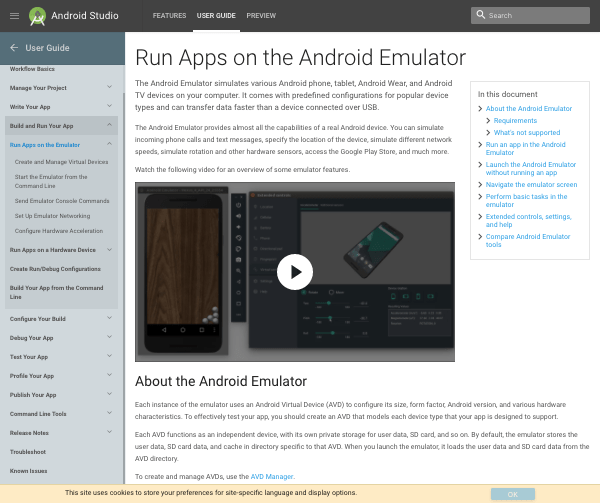Open the FEATURES tab
The width and height of the screenshot is (600, 503).
(169, 16)
